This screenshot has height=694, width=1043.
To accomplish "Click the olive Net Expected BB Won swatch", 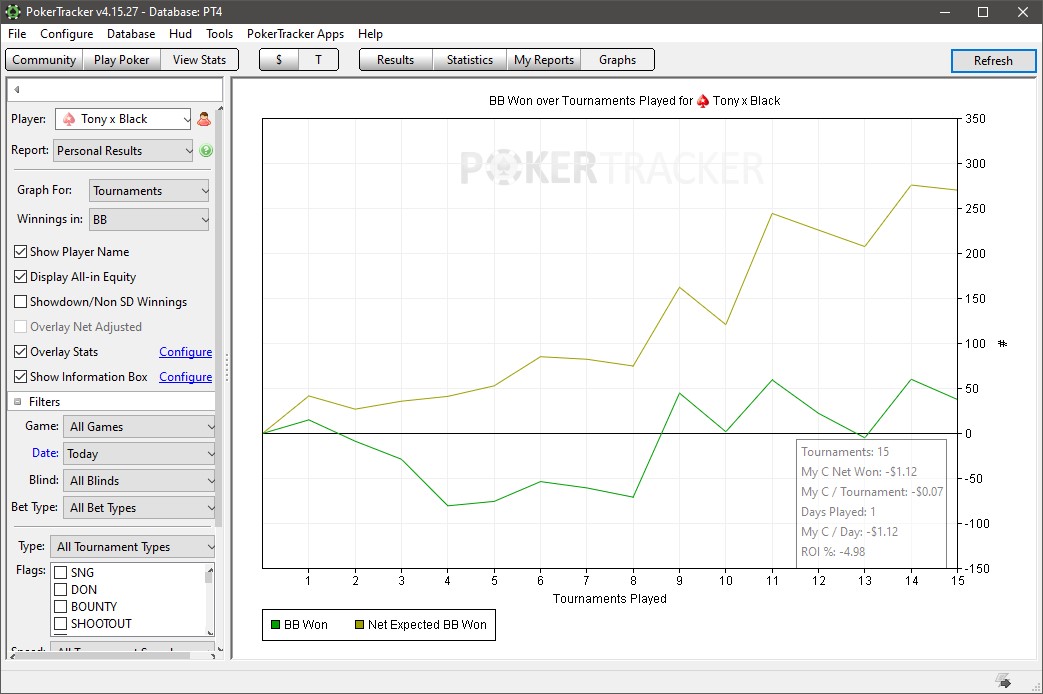I will (x=359, y=625).
